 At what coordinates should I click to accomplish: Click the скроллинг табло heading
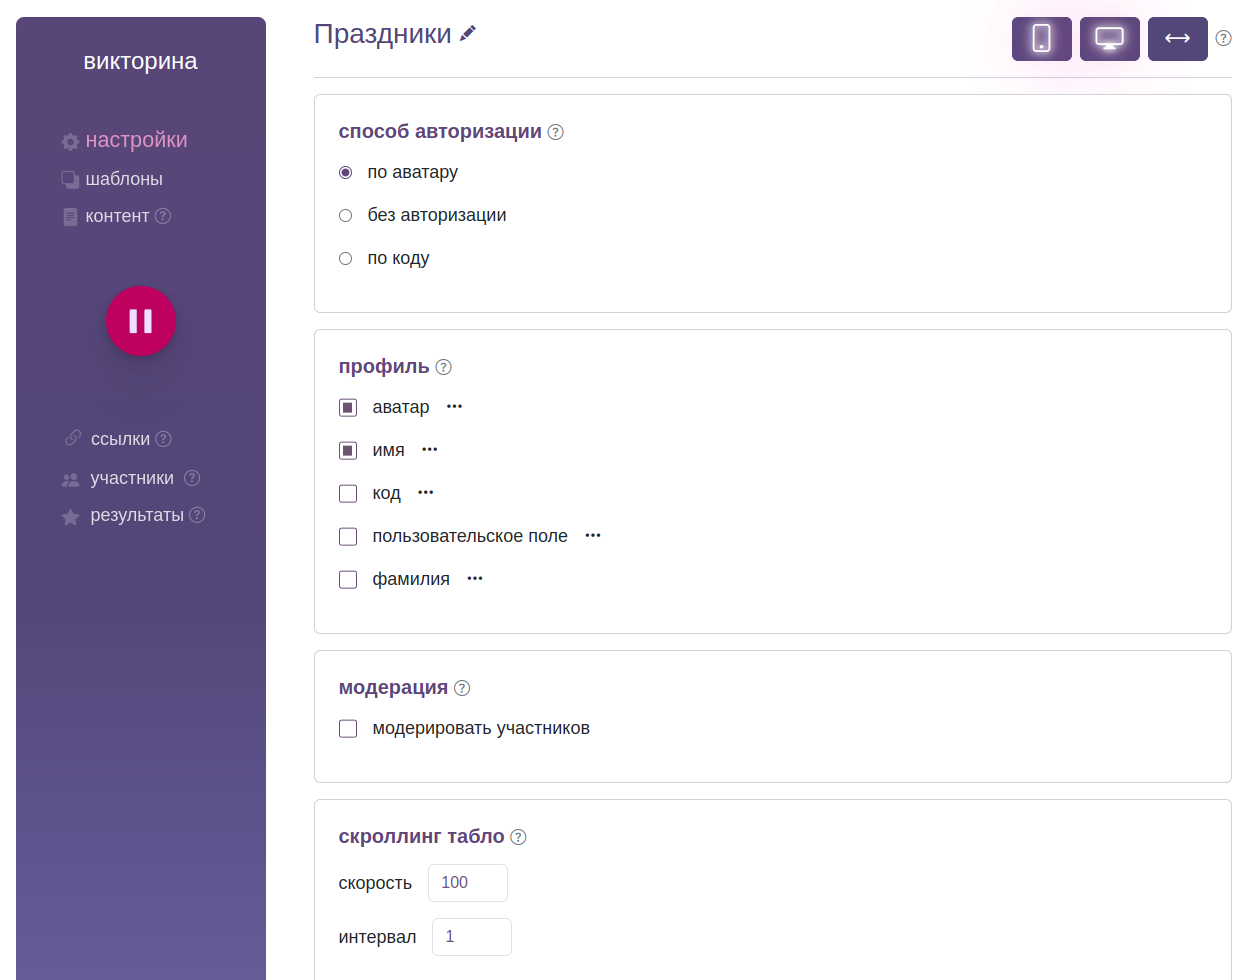421,836
